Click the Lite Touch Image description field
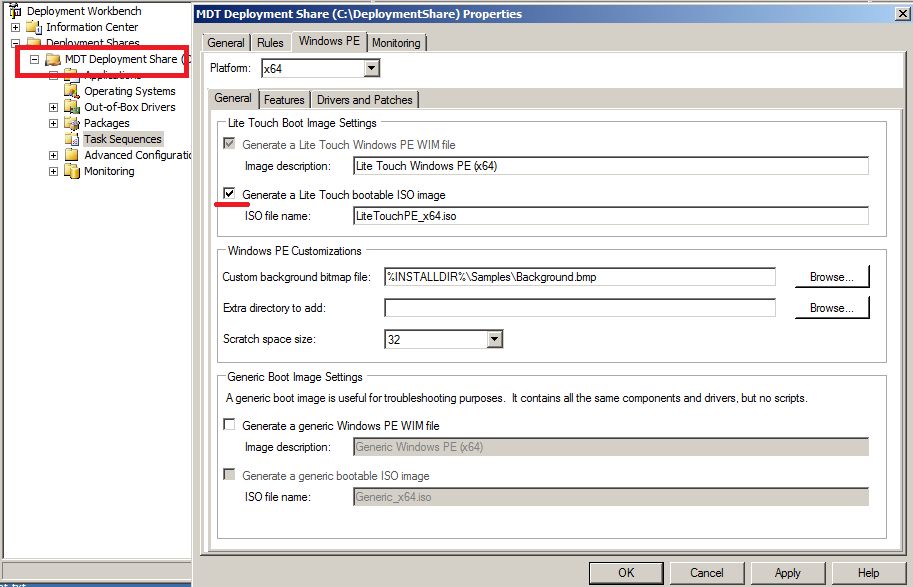Image resolution: width=913 pixels, height=587 pixels. tap(611, 166)
